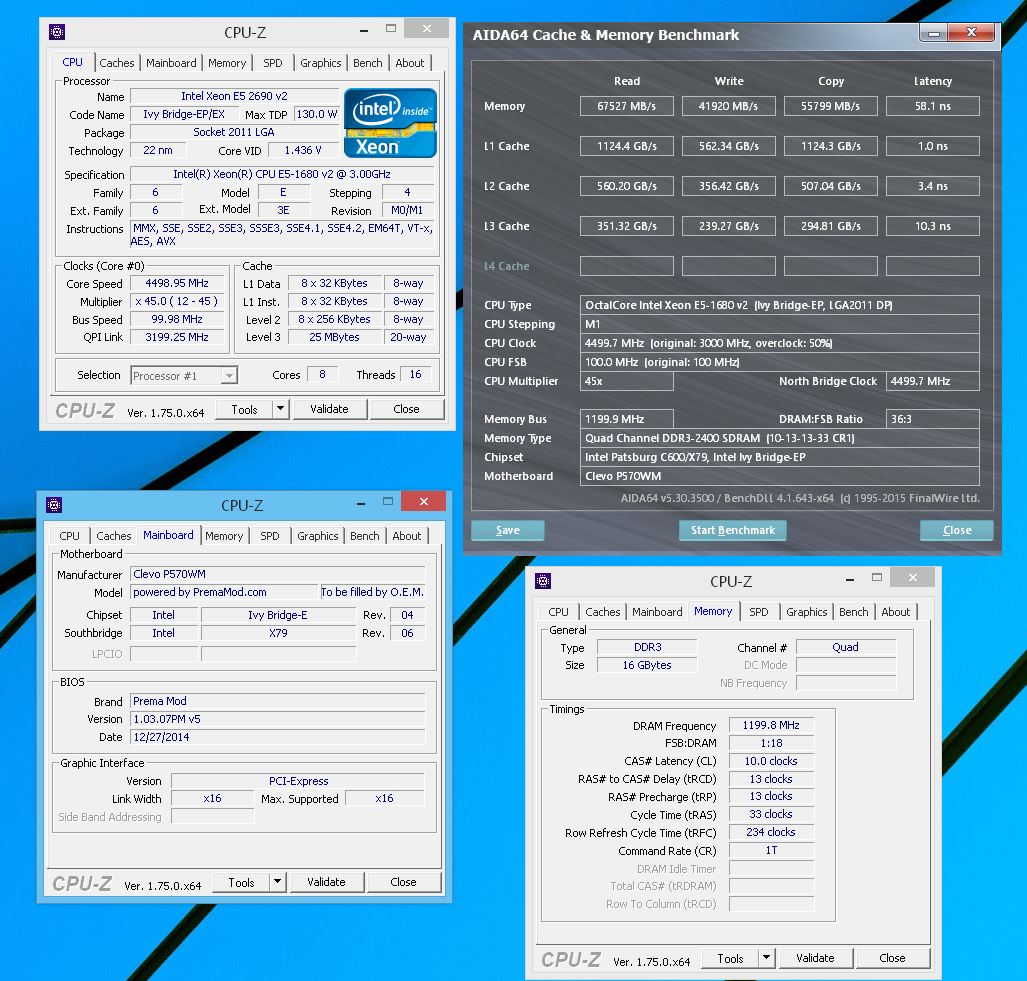Open SPD tab in the Memory window
Screen dimensions: 1027x981
tap(758, 612)
